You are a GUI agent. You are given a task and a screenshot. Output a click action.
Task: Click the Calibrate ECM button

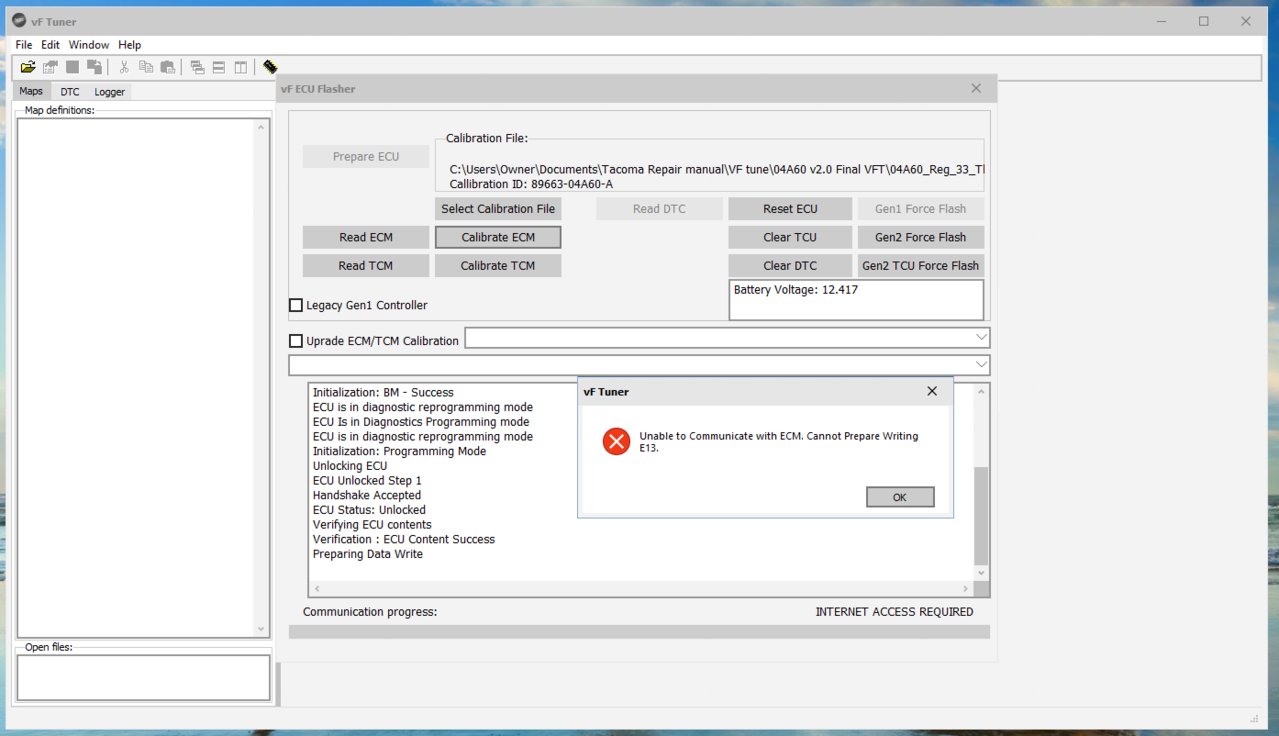(498, 237)
